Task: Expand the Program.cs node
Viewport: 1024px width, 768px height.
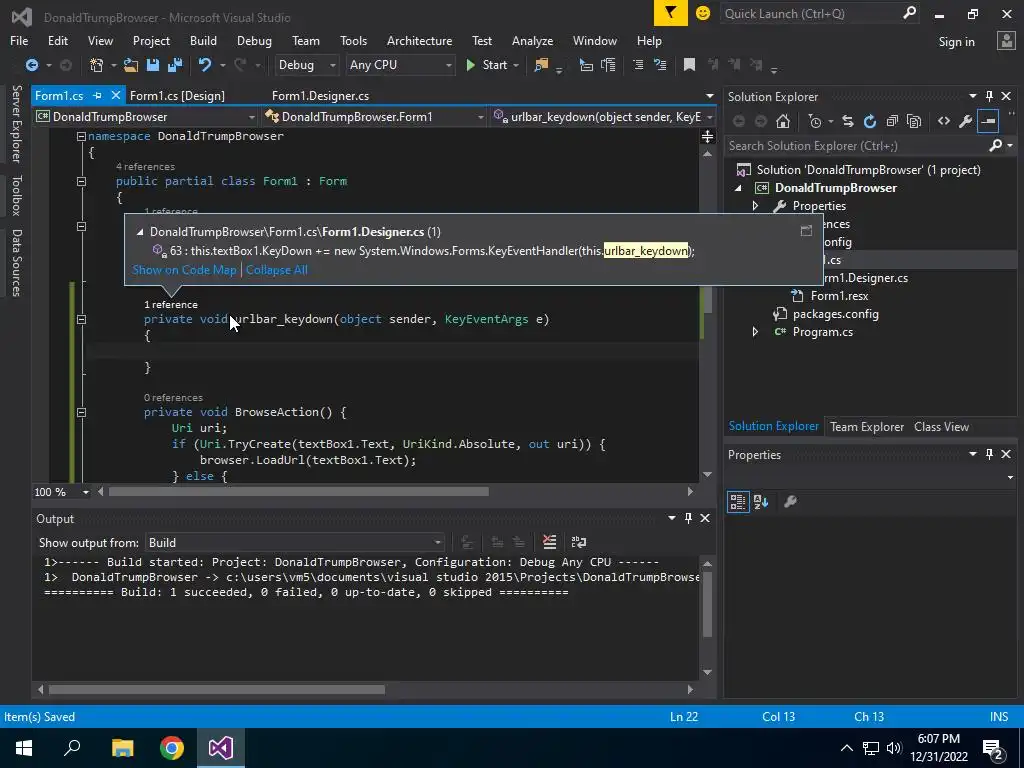Action: pyautogui.click(x=756, y=332)
